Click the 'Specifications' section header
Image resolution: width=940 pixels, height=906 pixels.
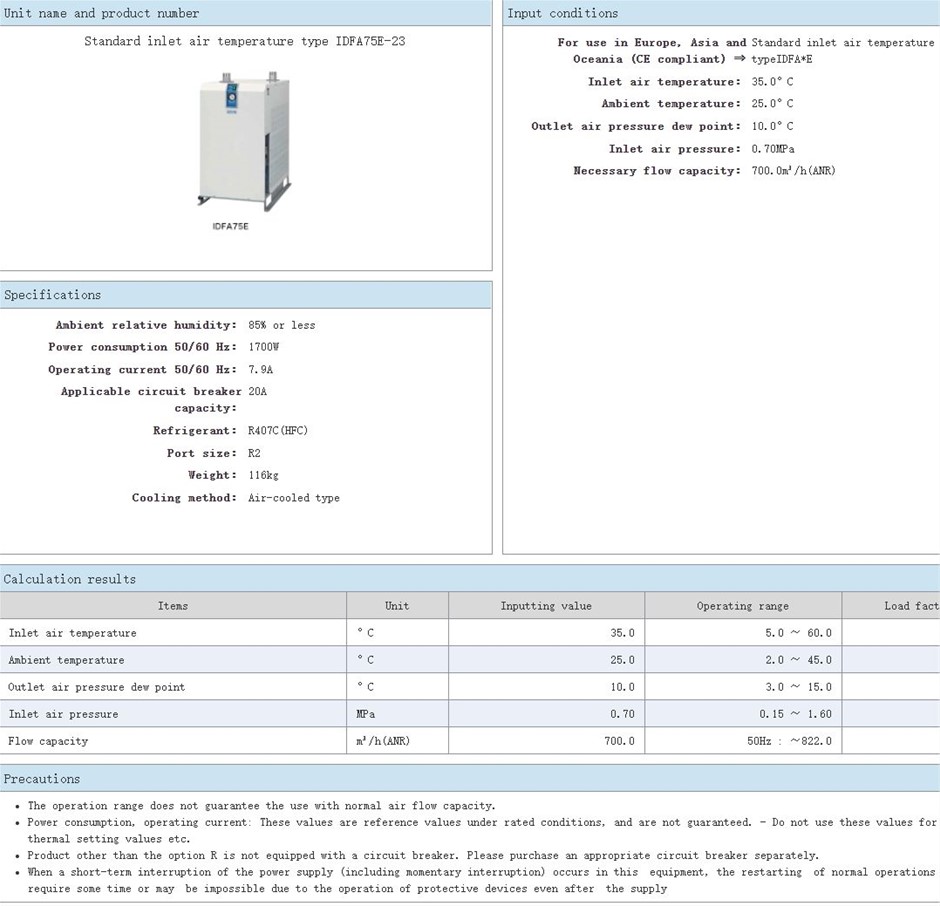(53, 295)
